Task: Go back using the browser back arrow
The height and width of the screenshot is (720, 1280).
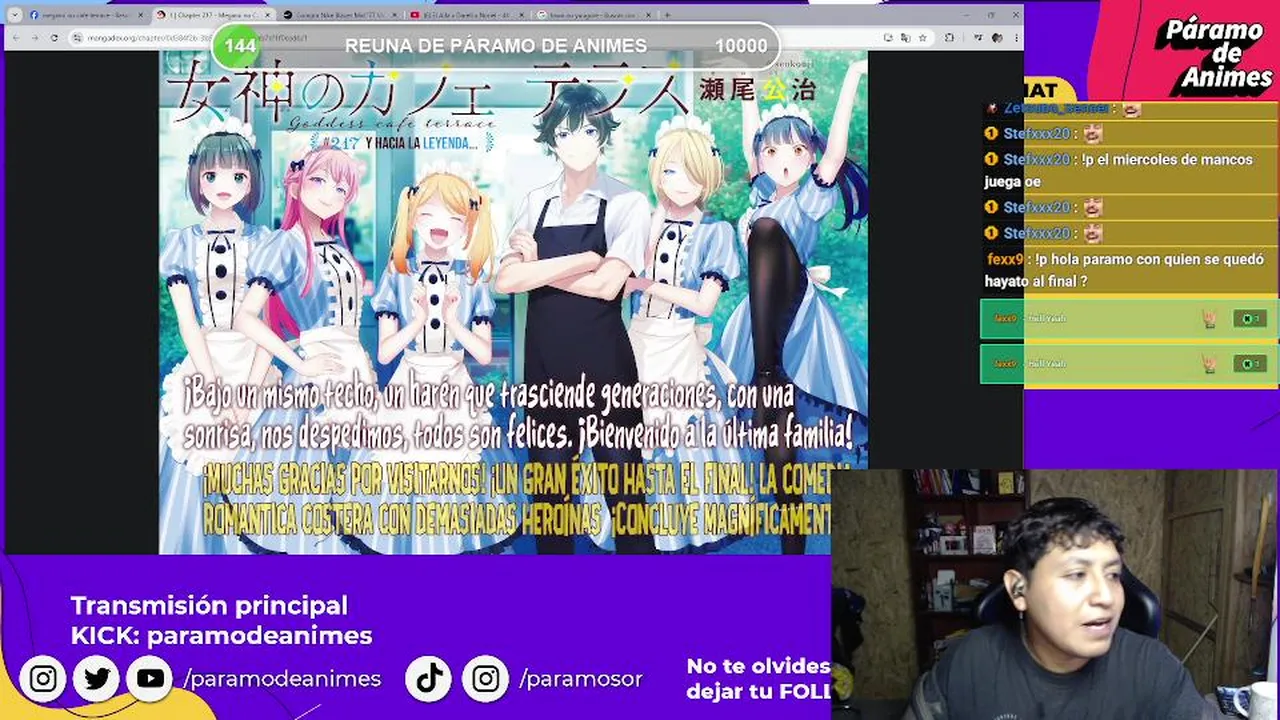Action: point(18,38)
